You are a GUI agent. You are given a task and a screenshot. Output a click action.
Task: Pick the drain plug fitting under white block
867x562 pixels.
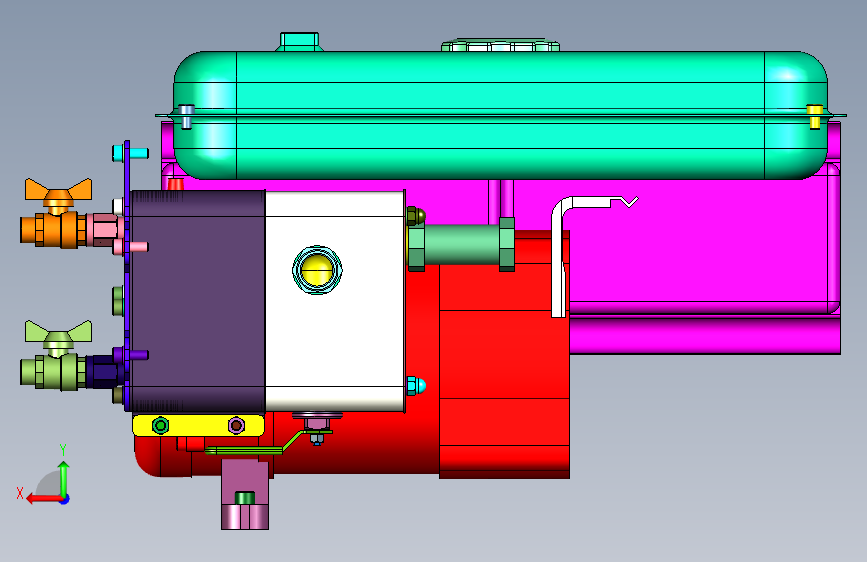317,427
